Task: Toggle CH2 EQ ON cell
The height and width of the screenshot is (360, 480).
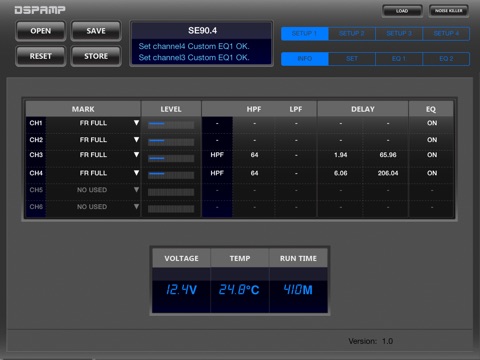Action: 432,140
